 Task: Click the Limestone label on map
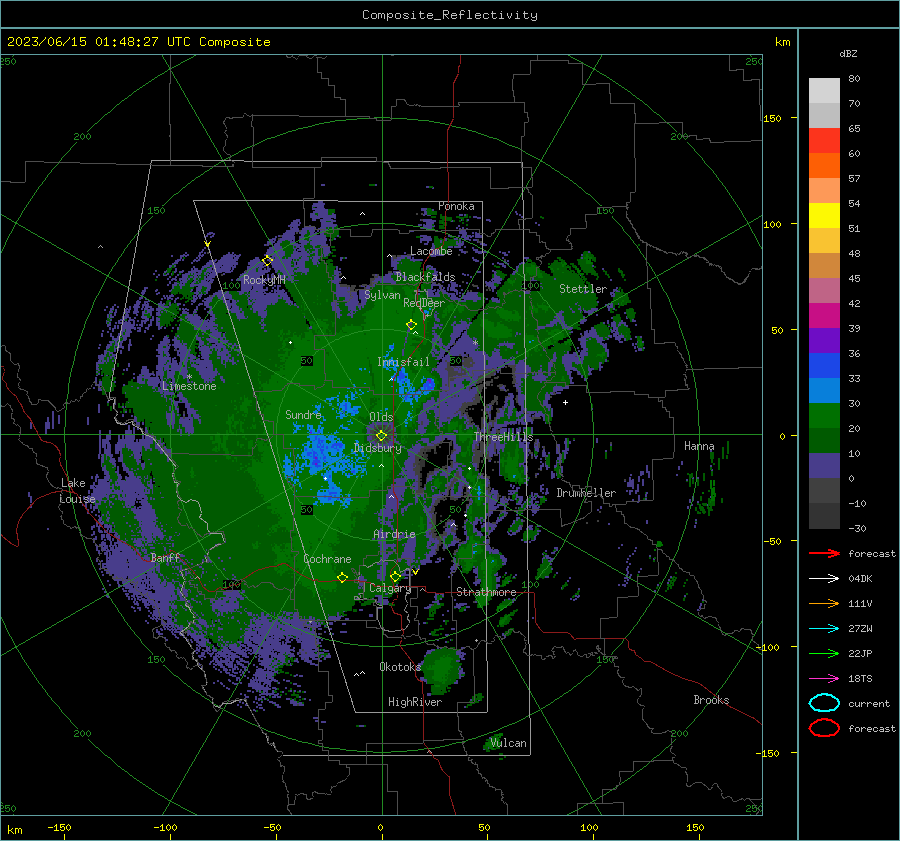tap(189, 386)
